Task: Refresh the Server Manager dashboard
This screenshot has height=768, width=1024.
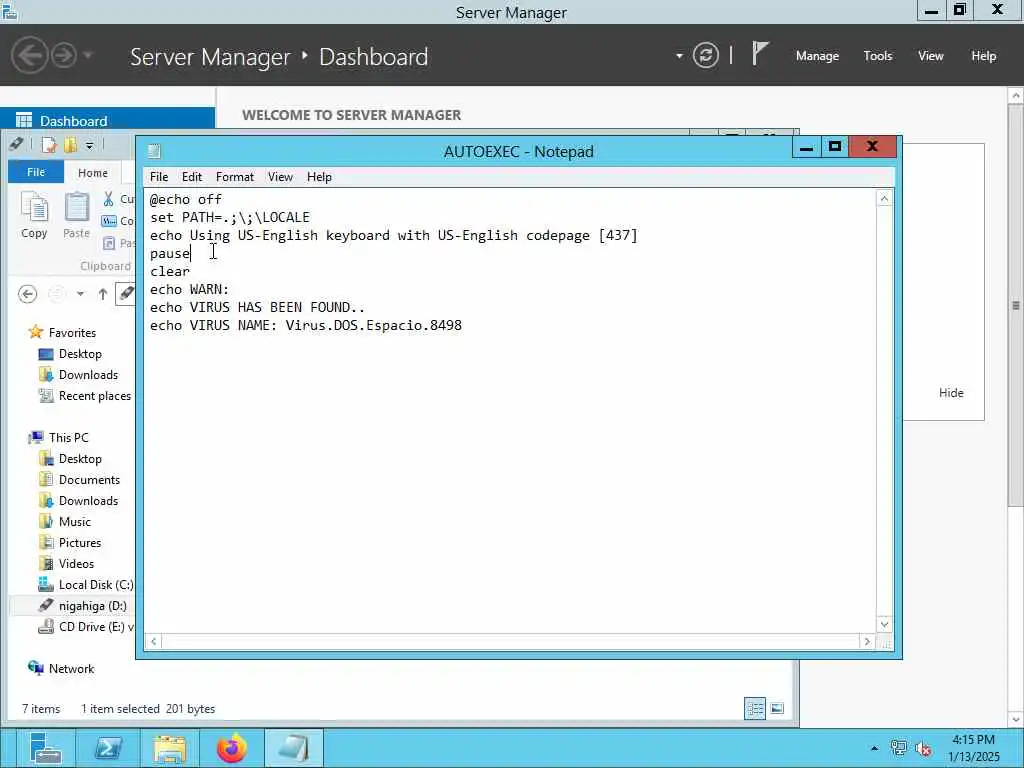Action: [x=705, y=56]
